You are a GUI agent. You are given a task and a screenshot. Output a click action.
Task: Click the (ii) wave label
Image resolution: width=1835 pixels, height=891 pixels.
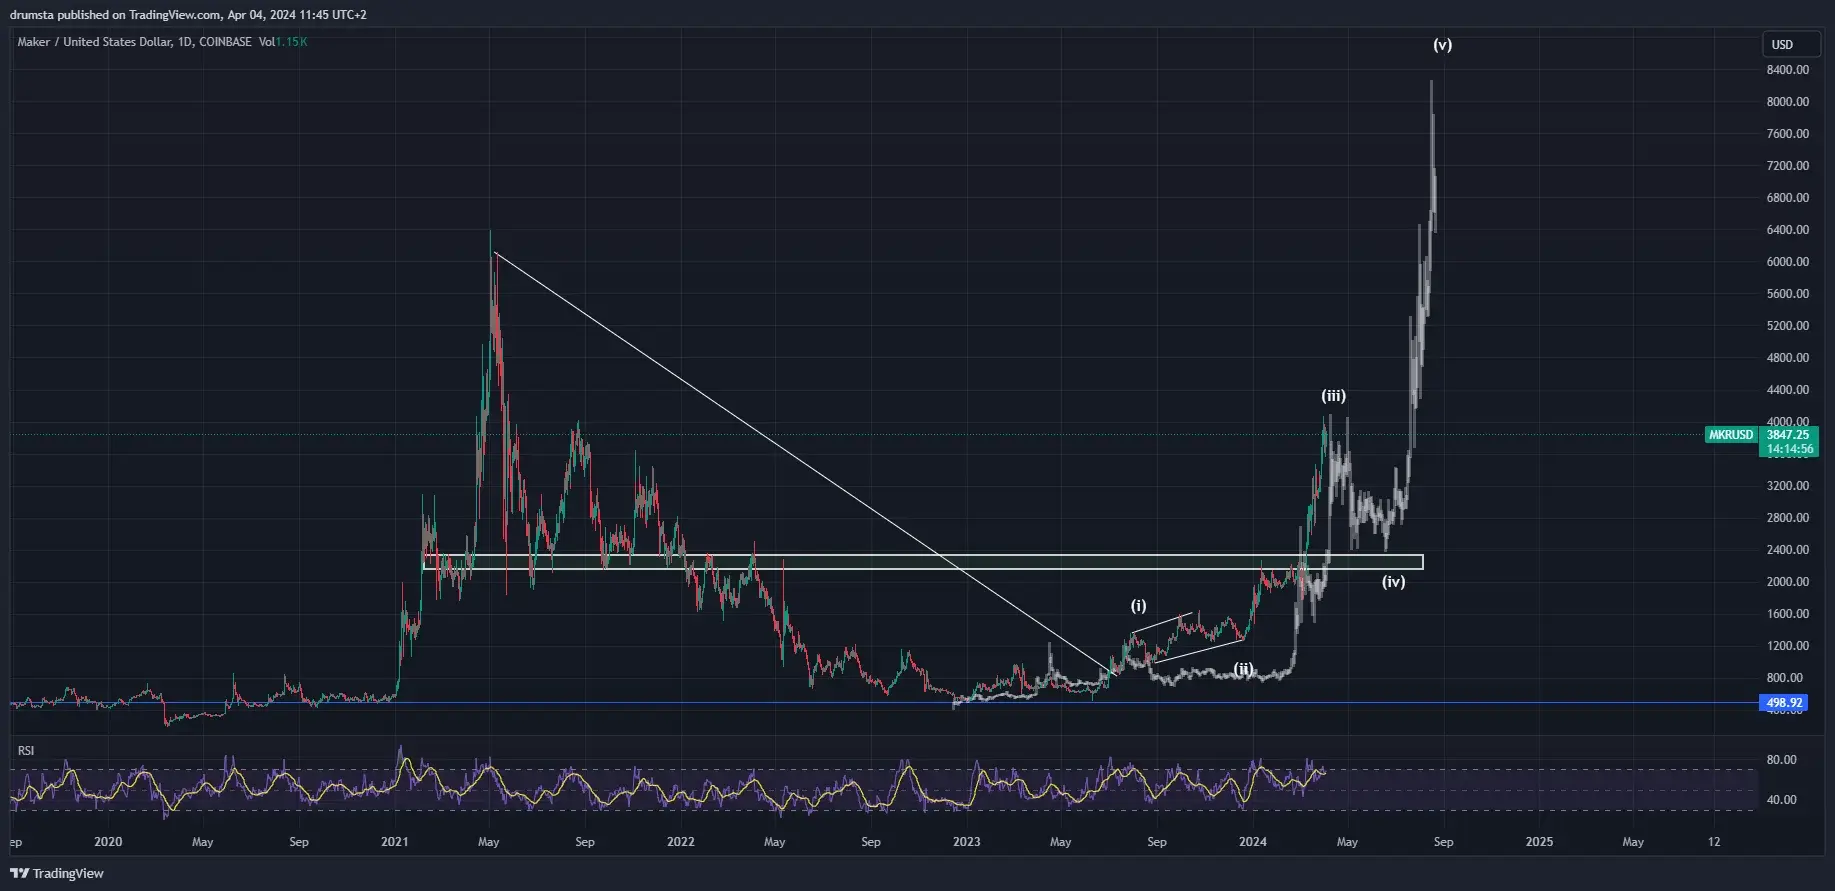coord(1243,669)
